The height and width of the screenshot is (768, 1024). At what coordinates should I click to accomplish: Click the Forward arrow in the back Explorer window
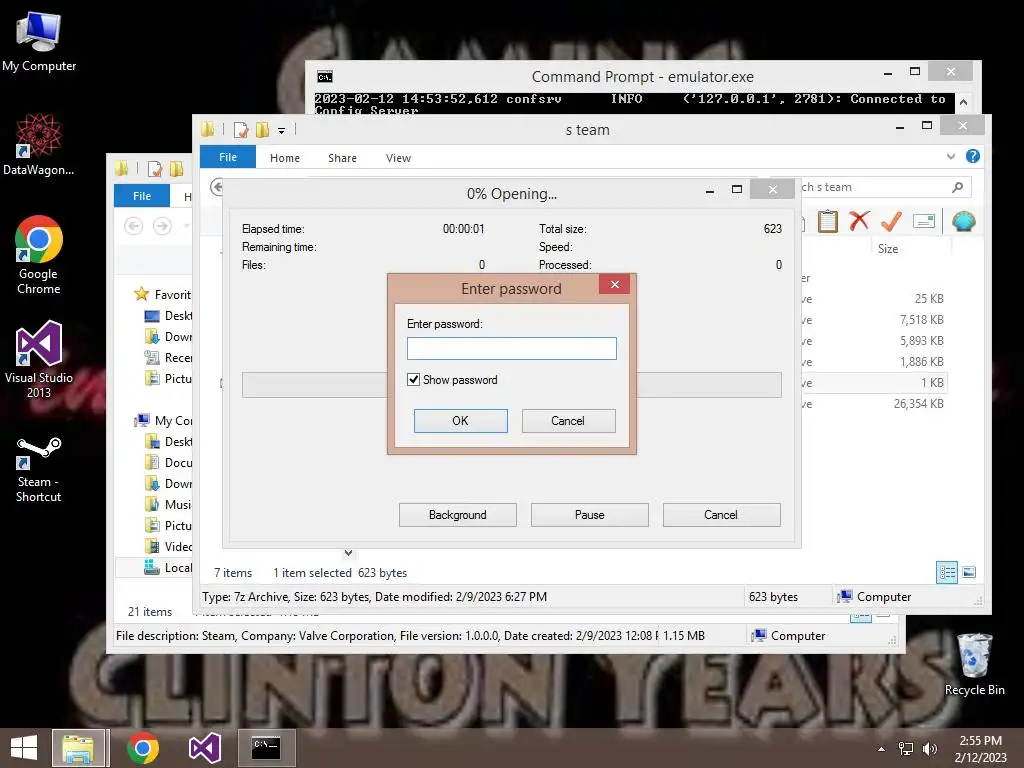[162, 227]
